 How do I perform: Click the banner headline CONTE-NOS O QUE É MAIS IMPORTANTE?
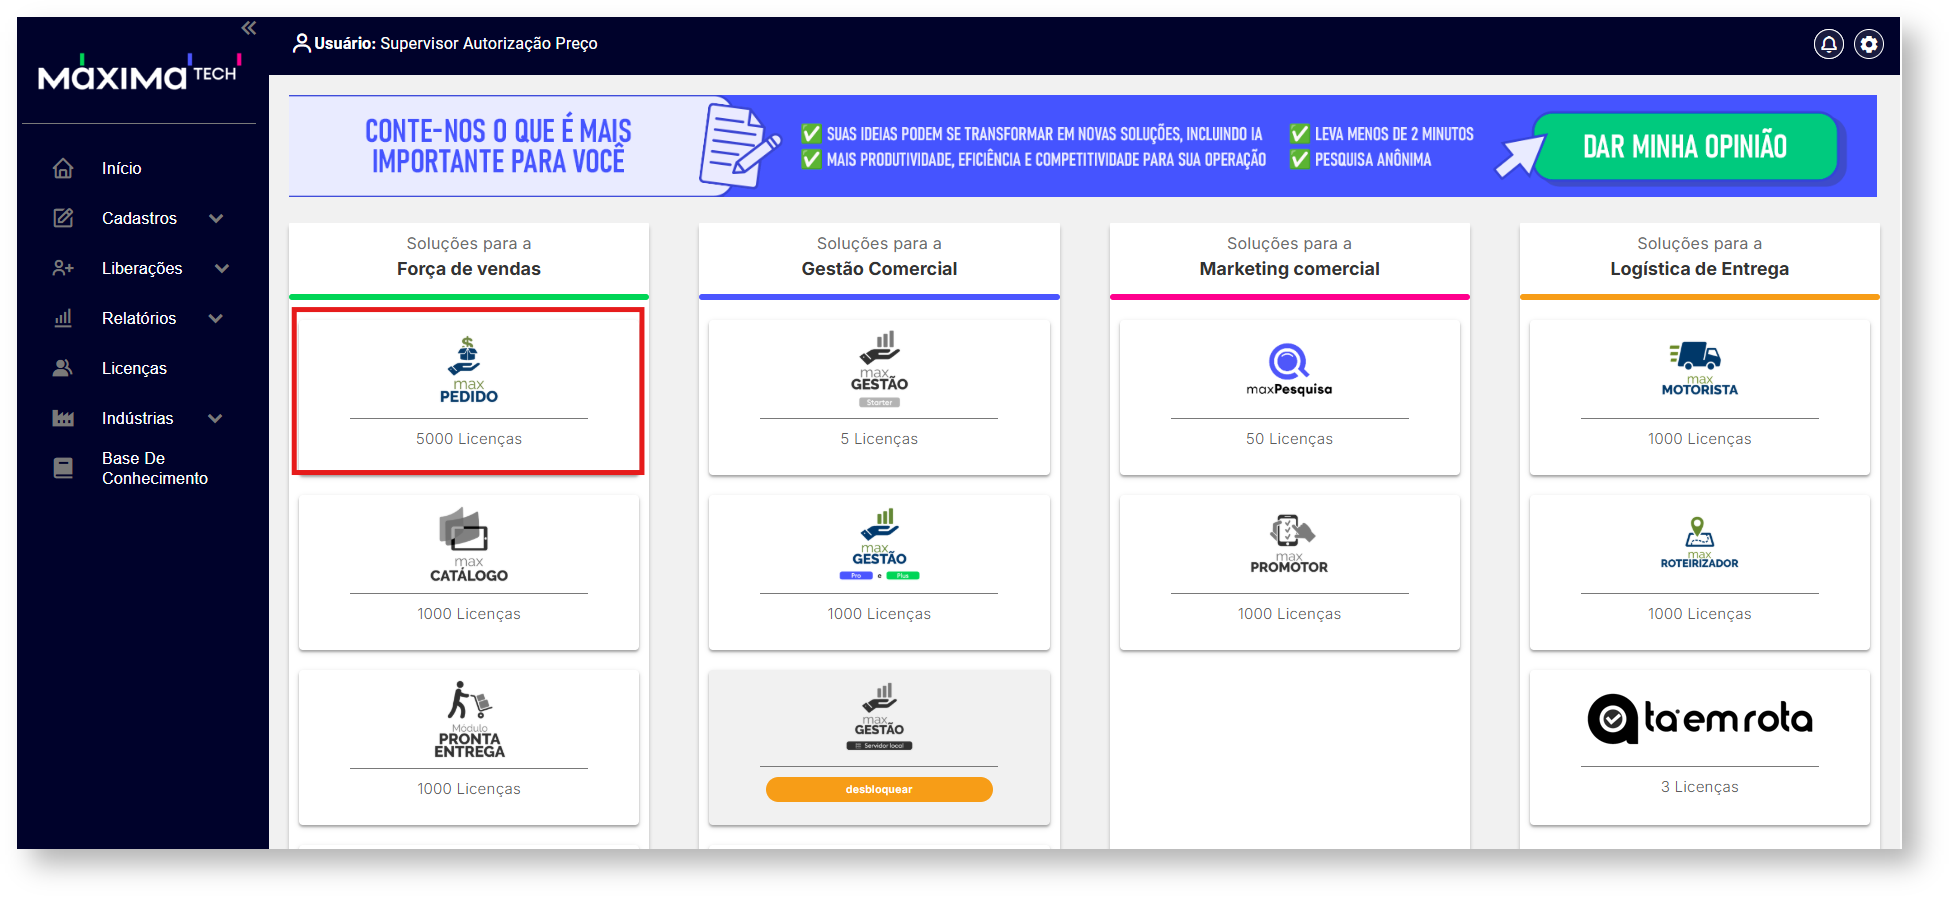point(498,146)
